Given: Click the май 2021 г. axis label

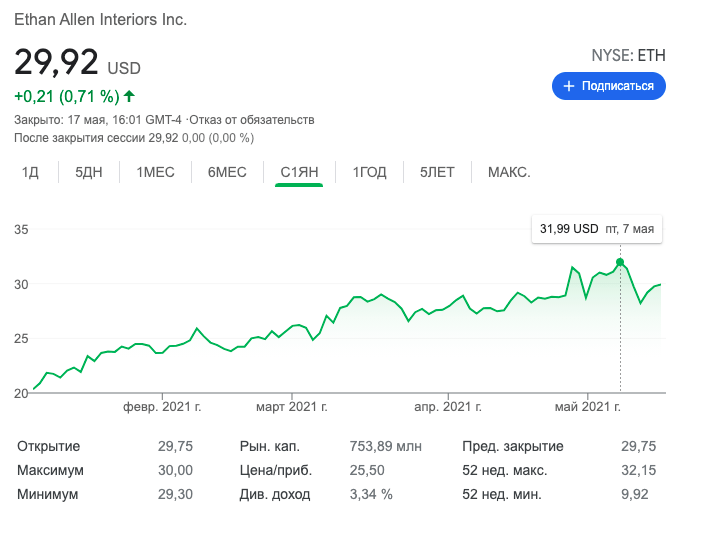Looking at the screenshot, I should [x=588, y=407].
